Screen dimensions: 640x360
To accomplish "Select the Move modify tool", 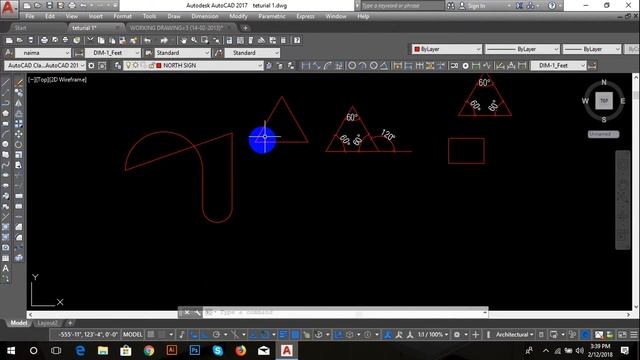I will coord(19,134).
